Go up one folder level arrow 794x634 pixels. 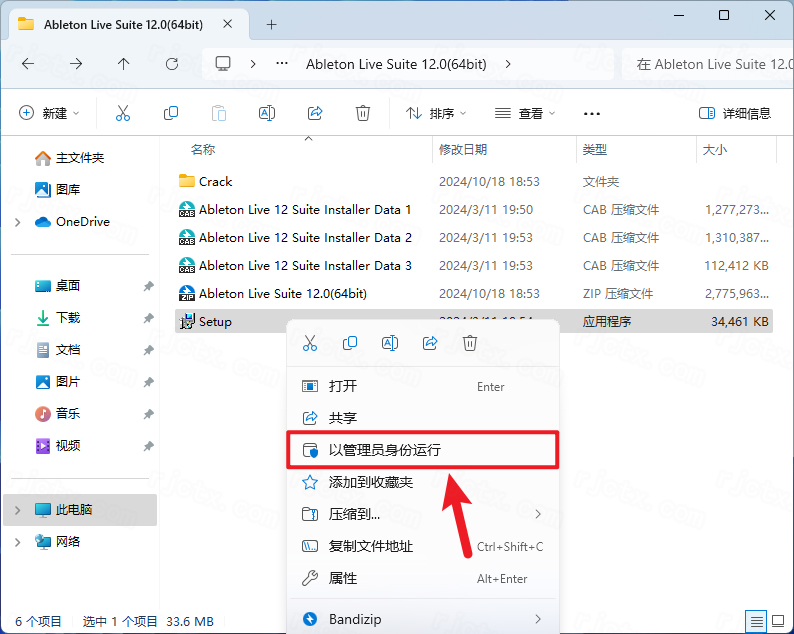(x=123, y=64)
